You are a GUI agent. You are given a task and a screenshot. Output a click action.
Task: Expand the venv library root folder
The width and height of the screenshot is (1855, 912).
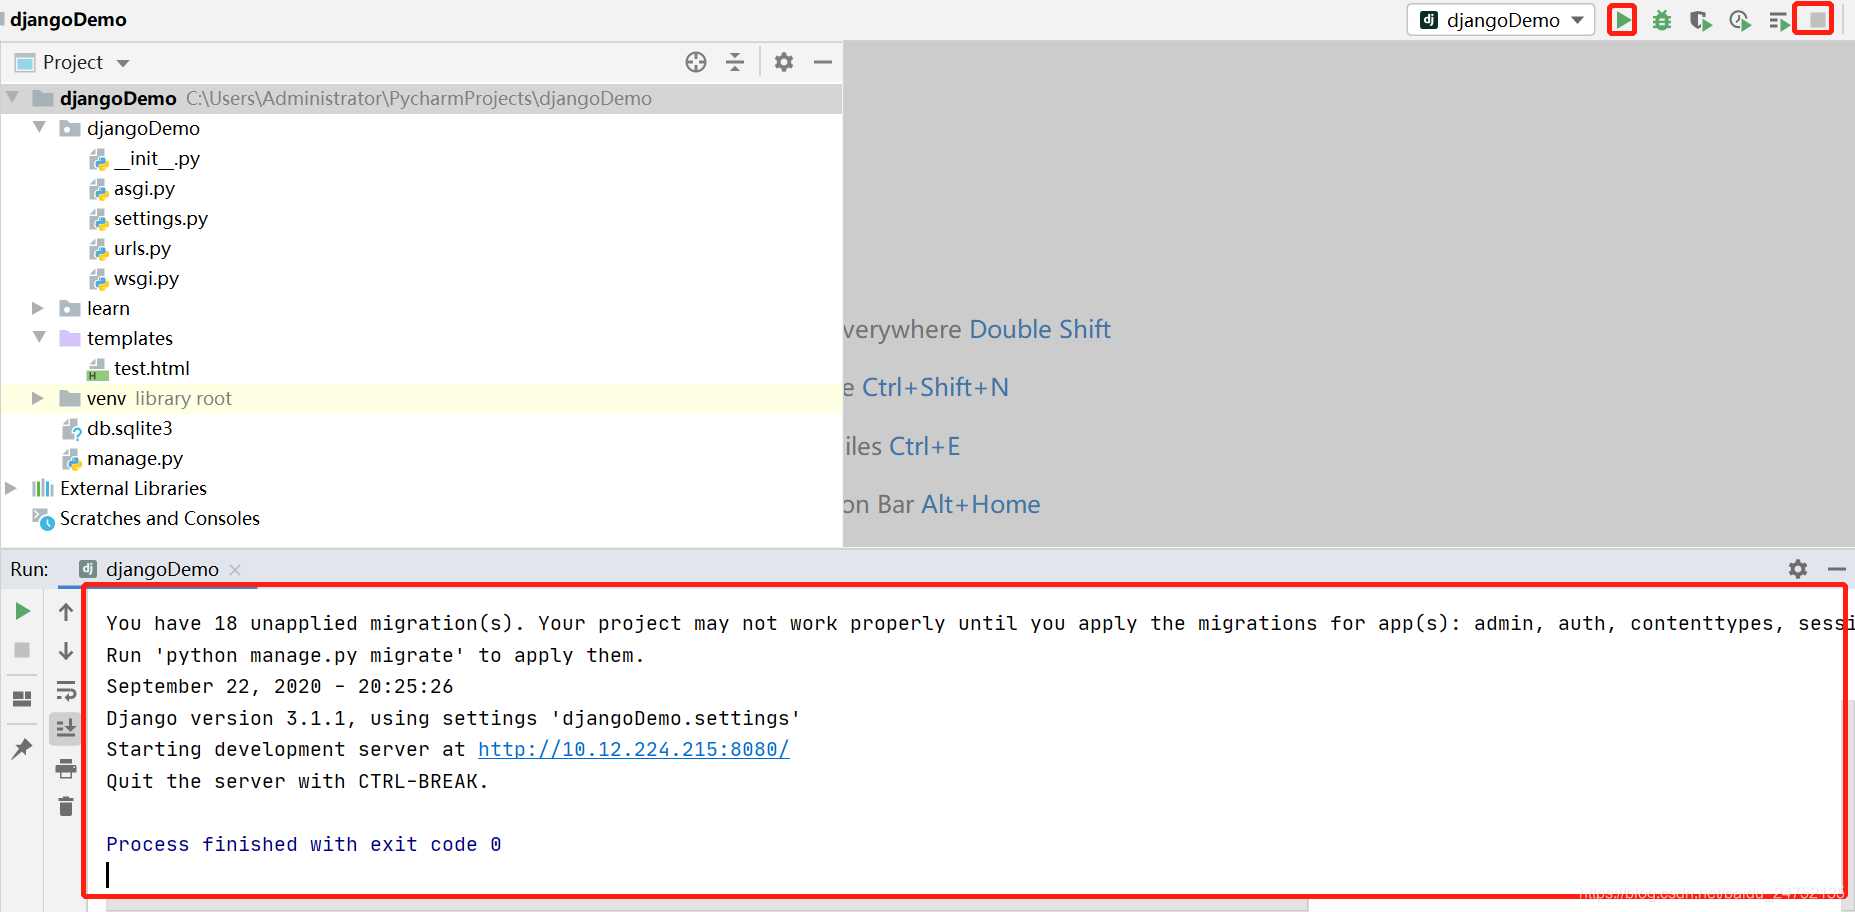click(38, 398)
